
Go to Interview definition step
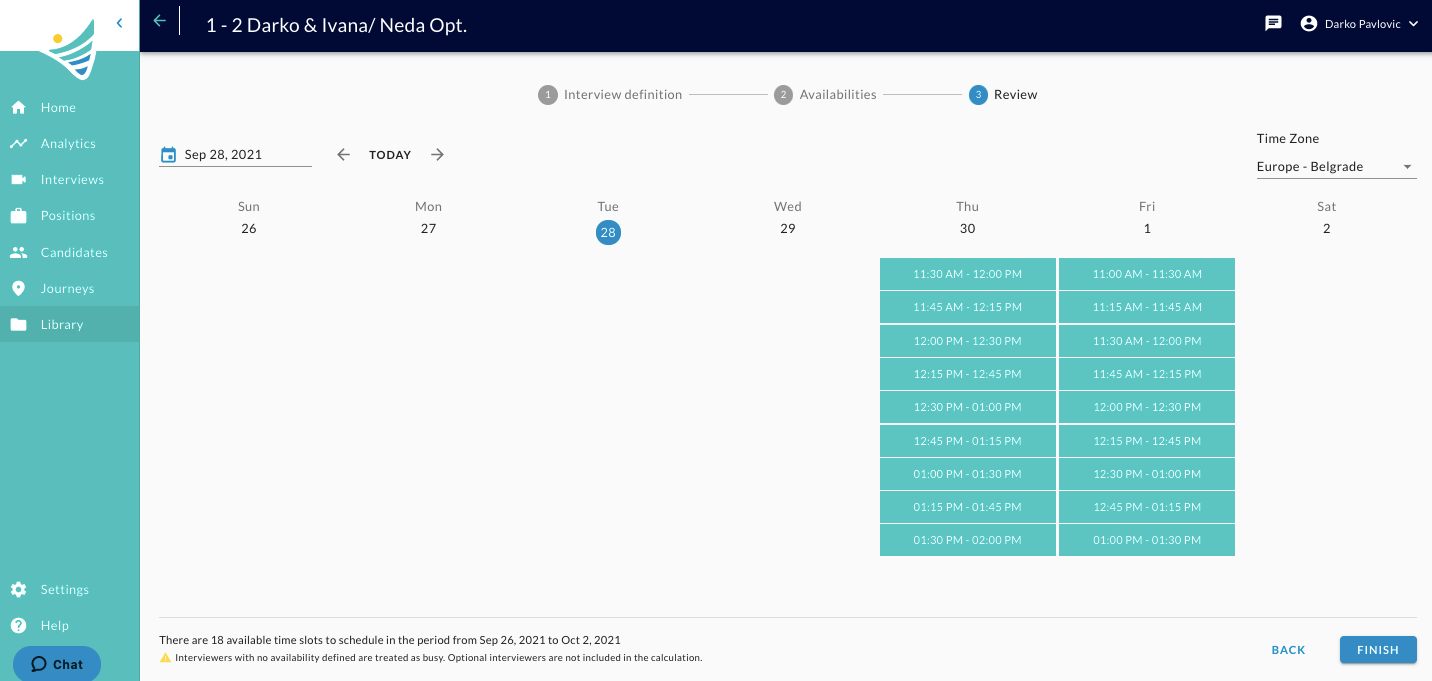click(x=610, y=95)
